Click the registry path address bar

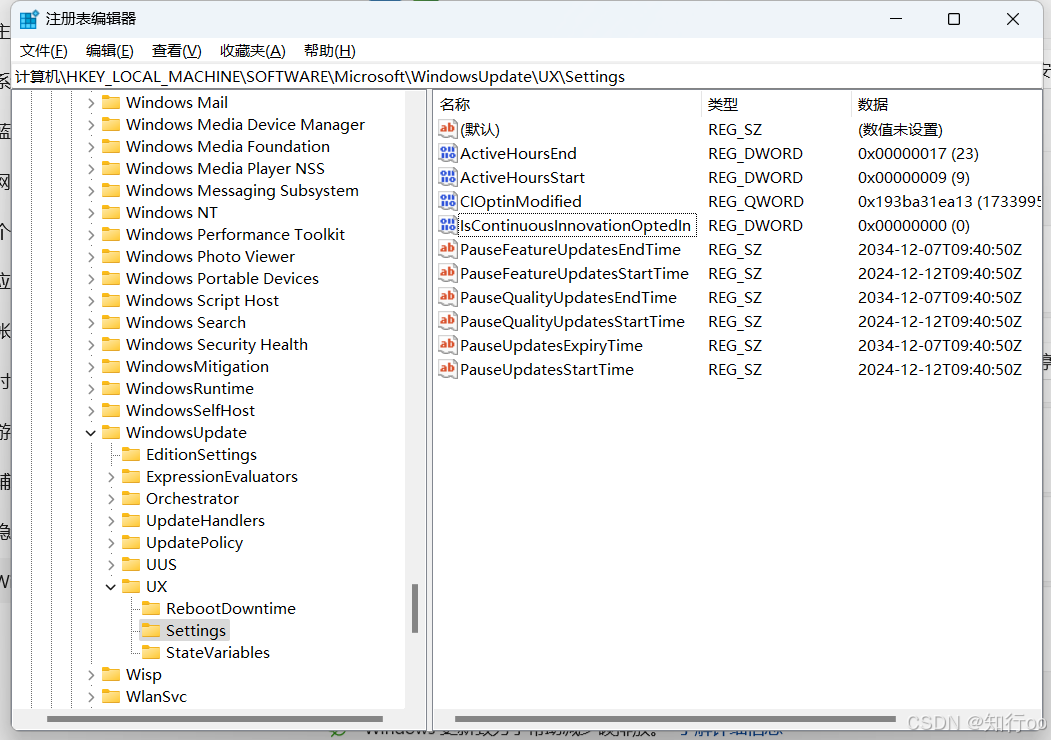click(526, 77)
